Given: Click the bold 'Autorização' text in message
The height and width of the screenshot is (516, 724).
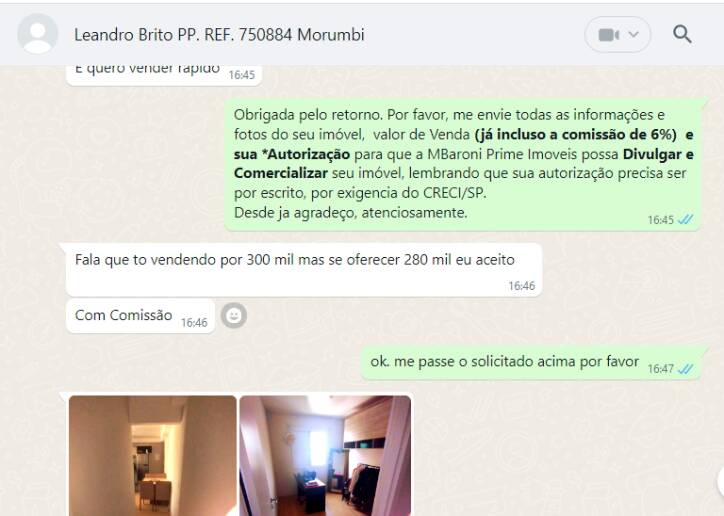Looking at the screenshot, I should click(306, 154).
